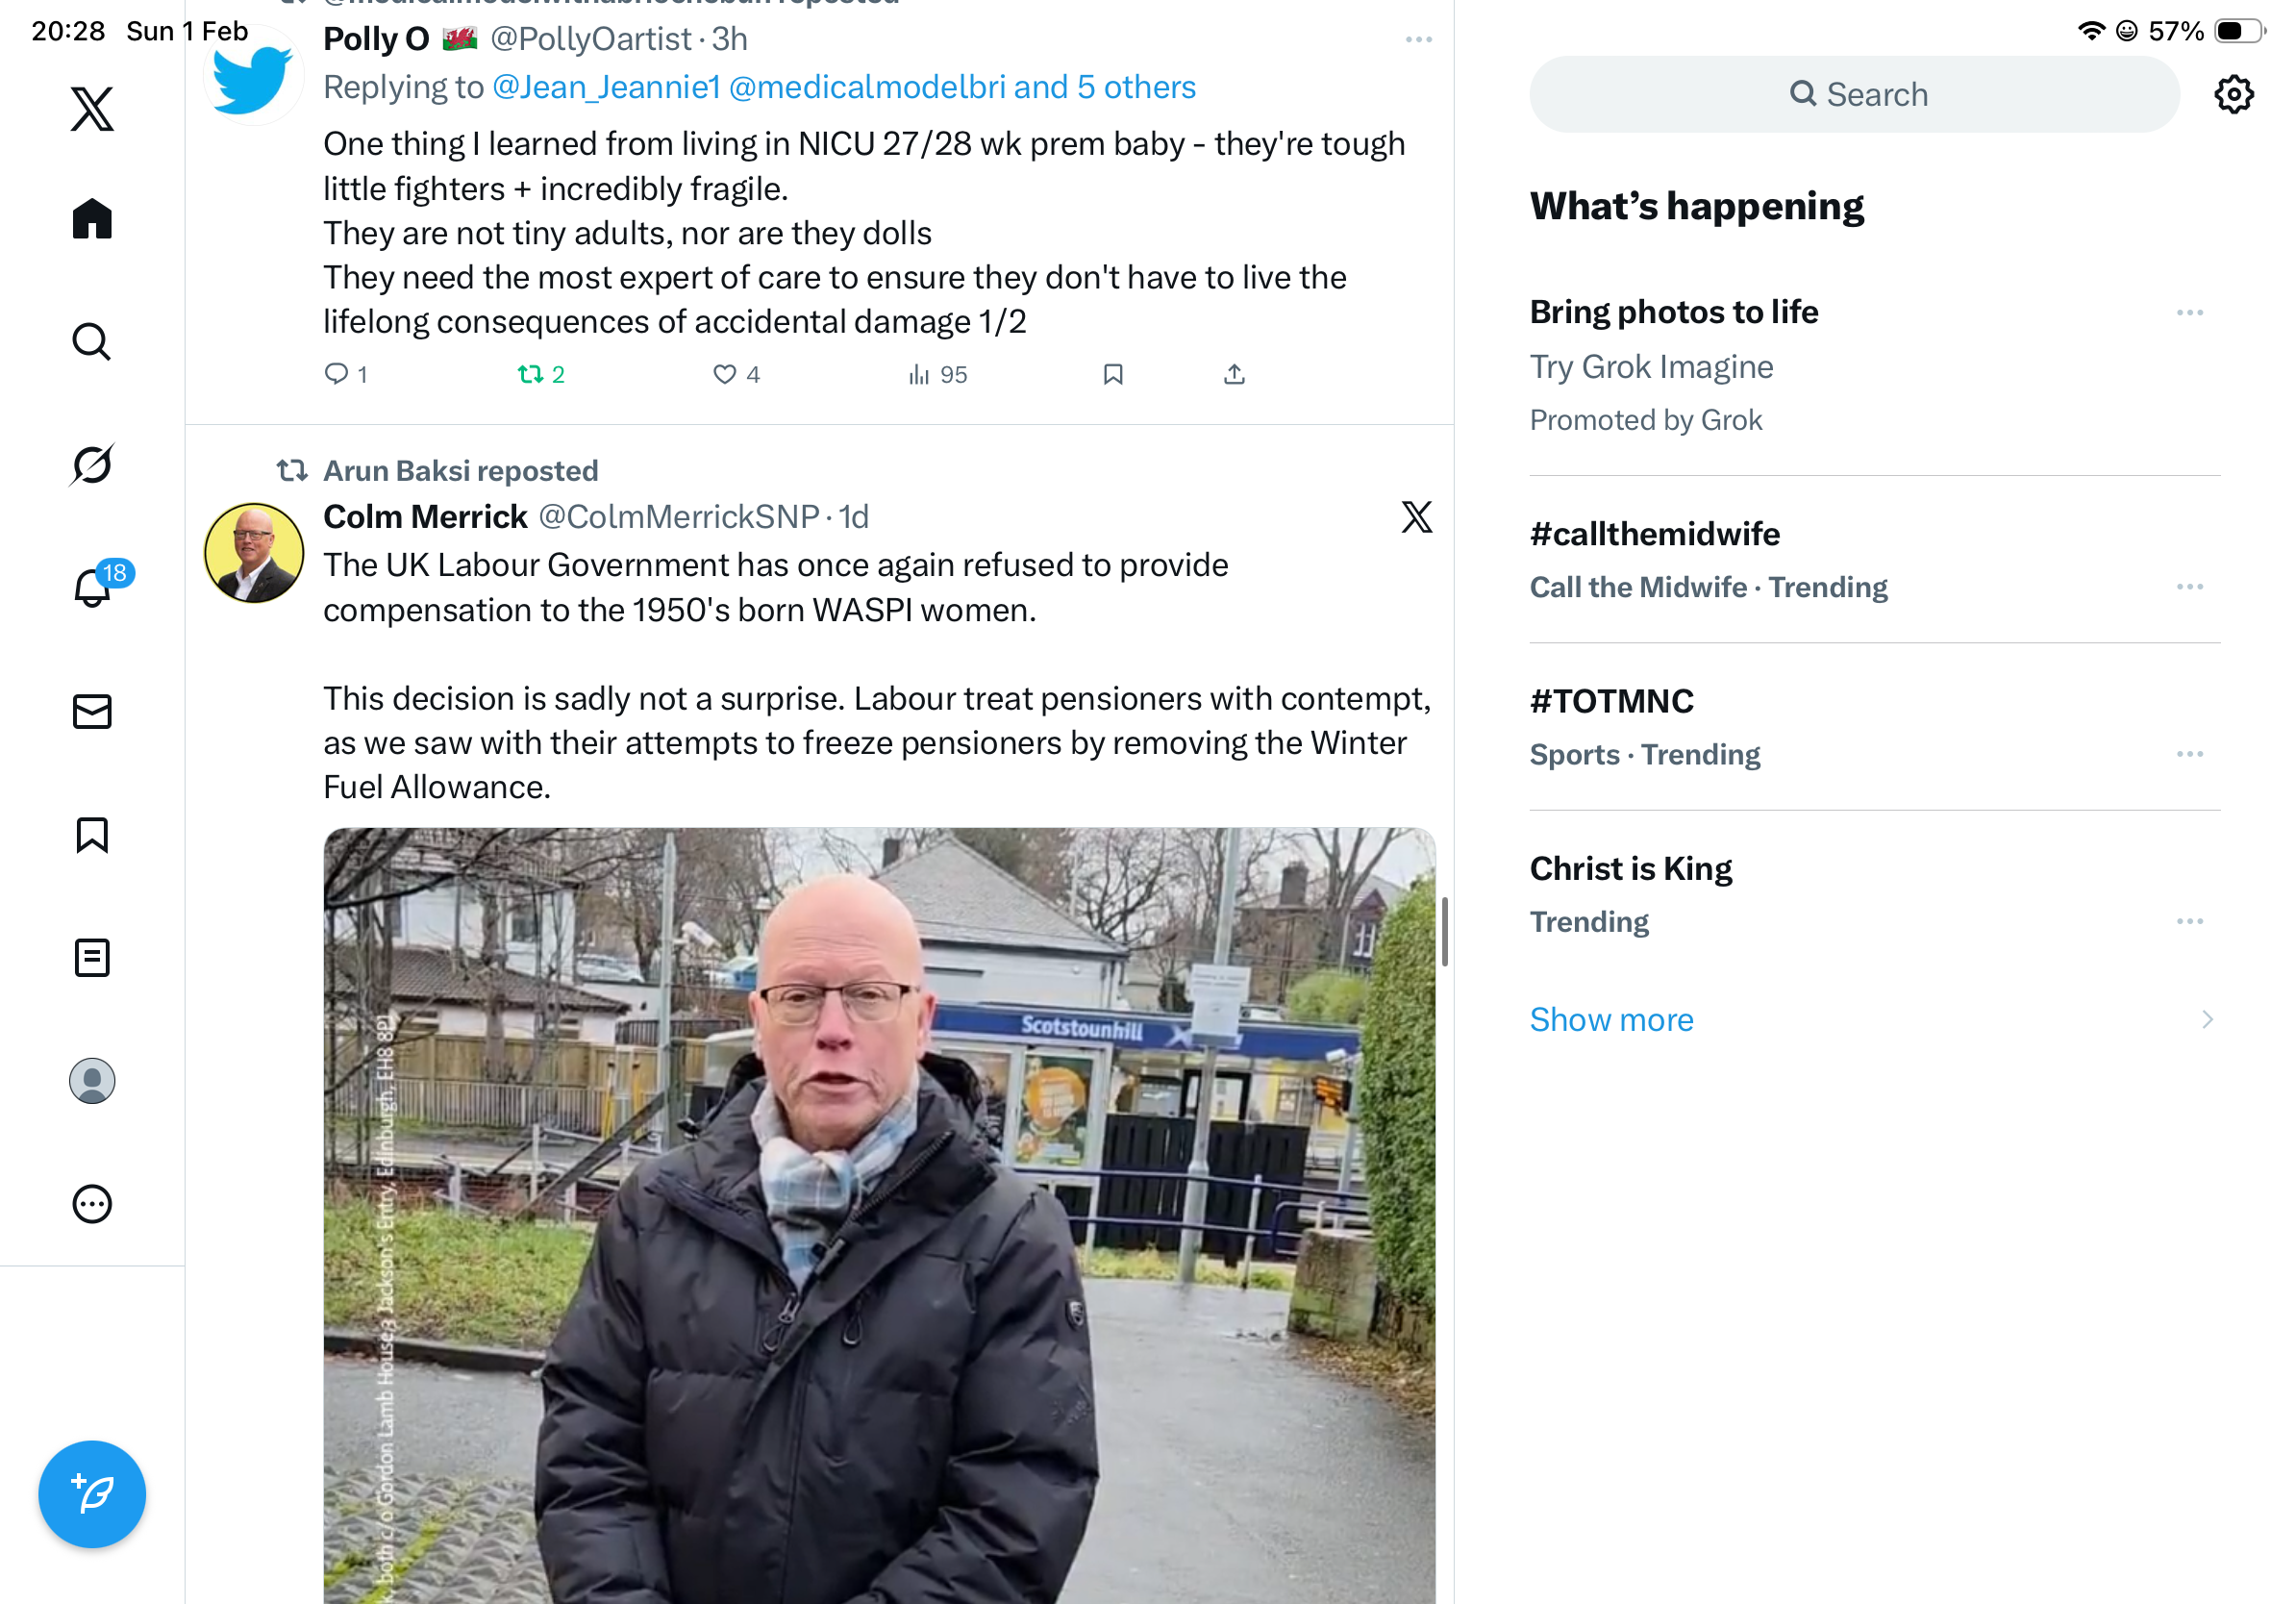
Task: Open Lists icon in sidebar
Action: point(92,958)
